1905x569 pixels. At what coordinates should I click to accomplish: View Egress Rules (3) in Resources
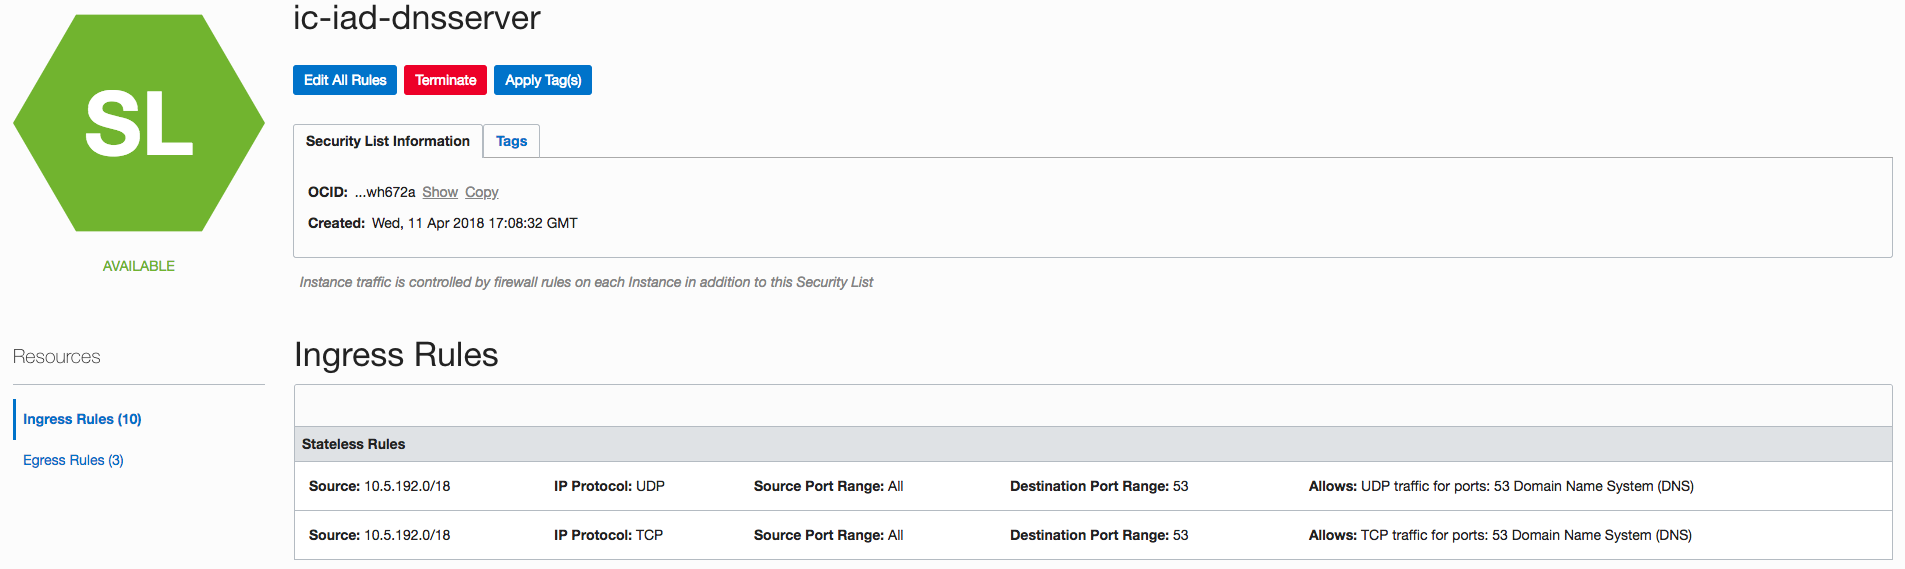[x=73, y=460]
